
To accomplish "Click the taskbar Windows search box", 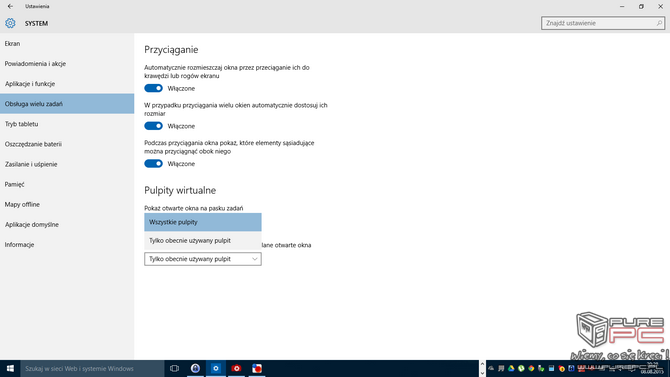I will point(92,368).
